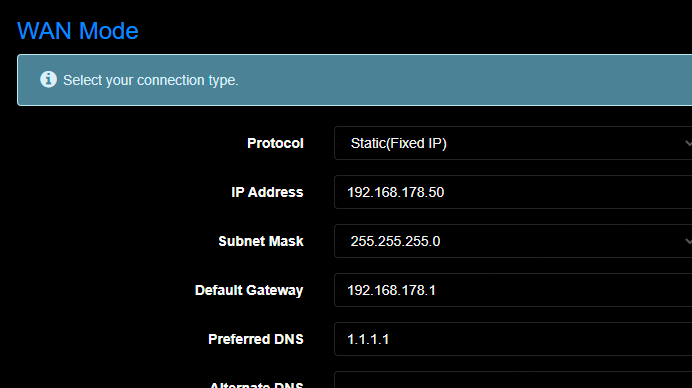The width and height of the screenshot is (692, 388).
Task: Click the Subnet Mask field label
Action: 261,241
